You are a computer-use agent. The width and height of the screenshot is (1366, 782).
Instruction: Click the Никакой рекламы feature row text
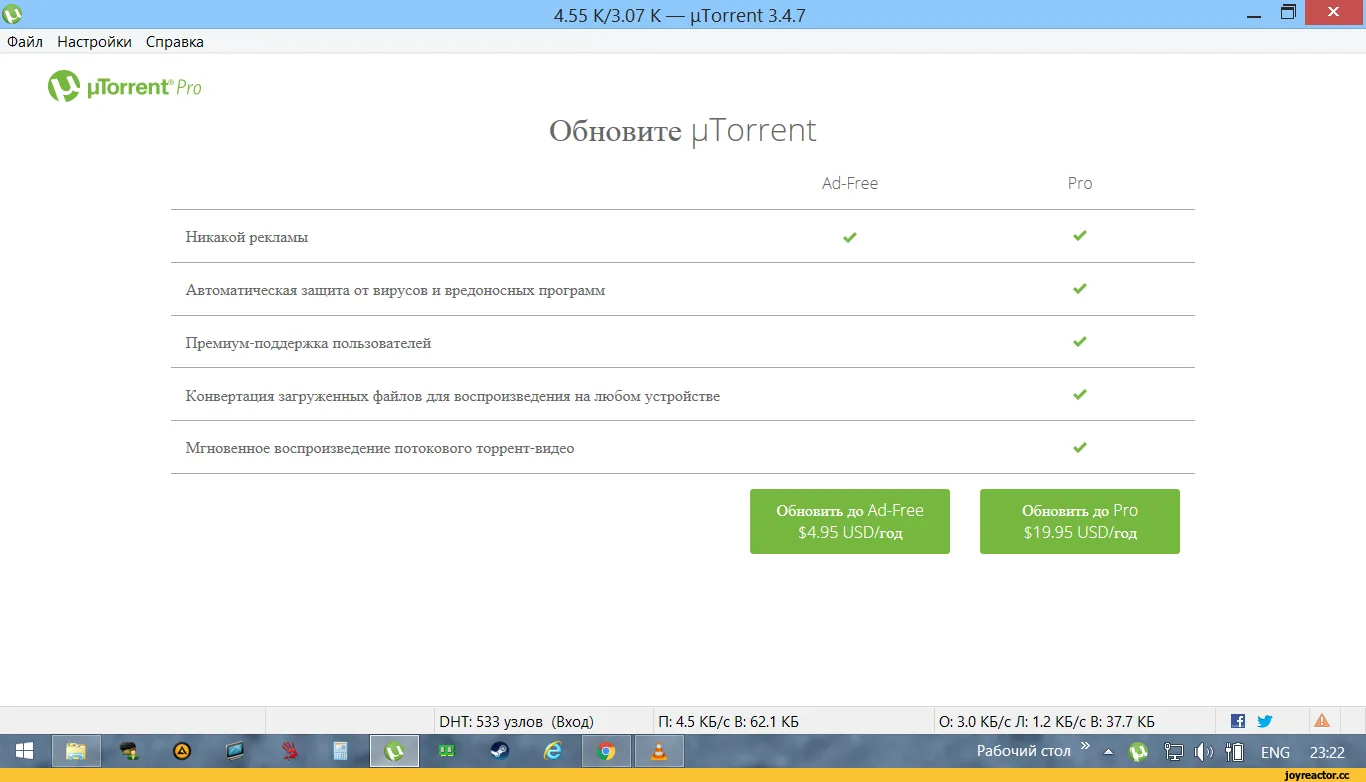pos(247,238)
